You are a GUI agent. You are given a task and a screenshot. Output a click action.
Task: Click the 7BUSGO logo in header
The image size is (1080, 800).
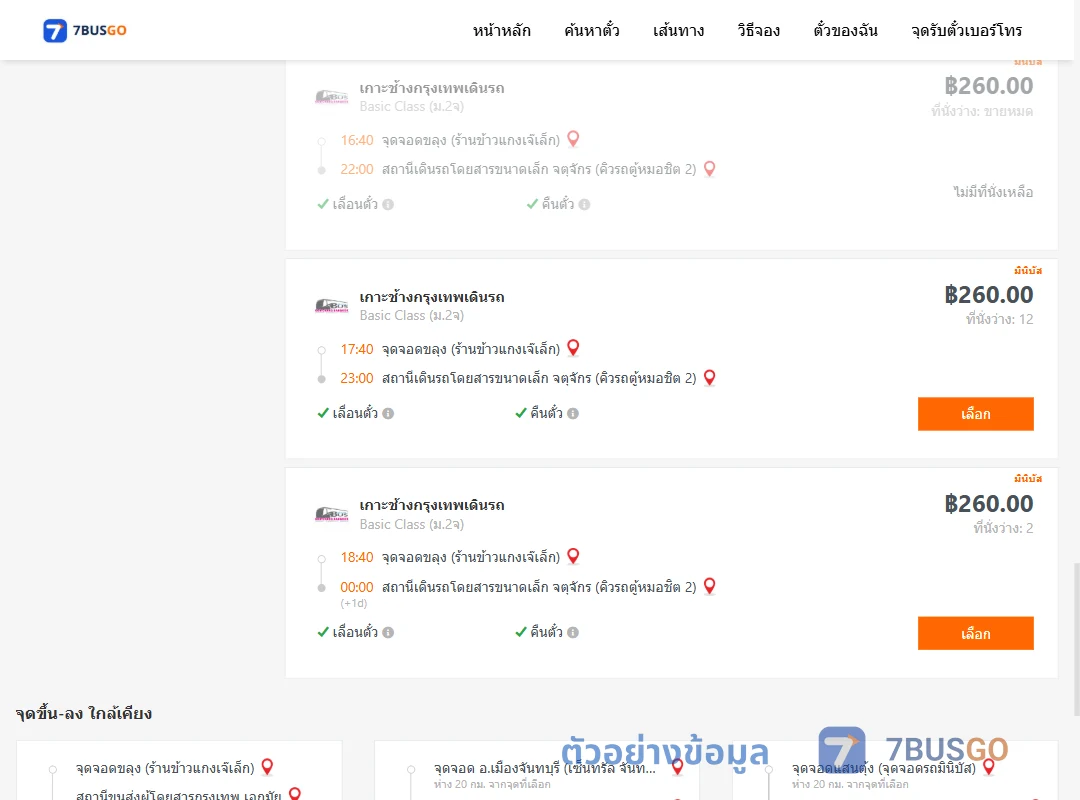click(x=85, y=30)
